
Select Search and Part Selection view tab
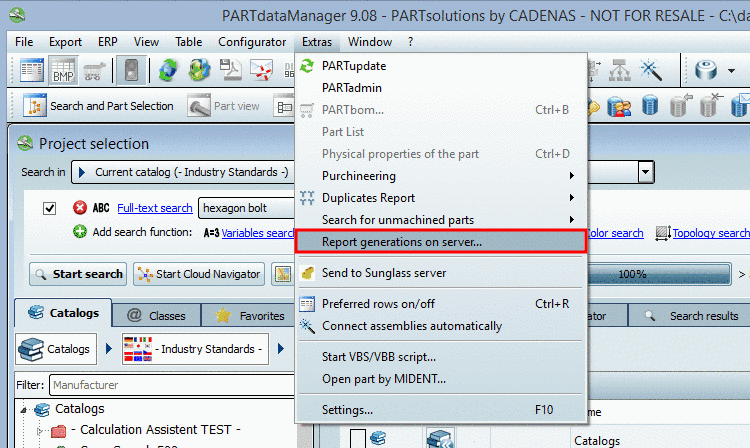click(x=98, y=106)
